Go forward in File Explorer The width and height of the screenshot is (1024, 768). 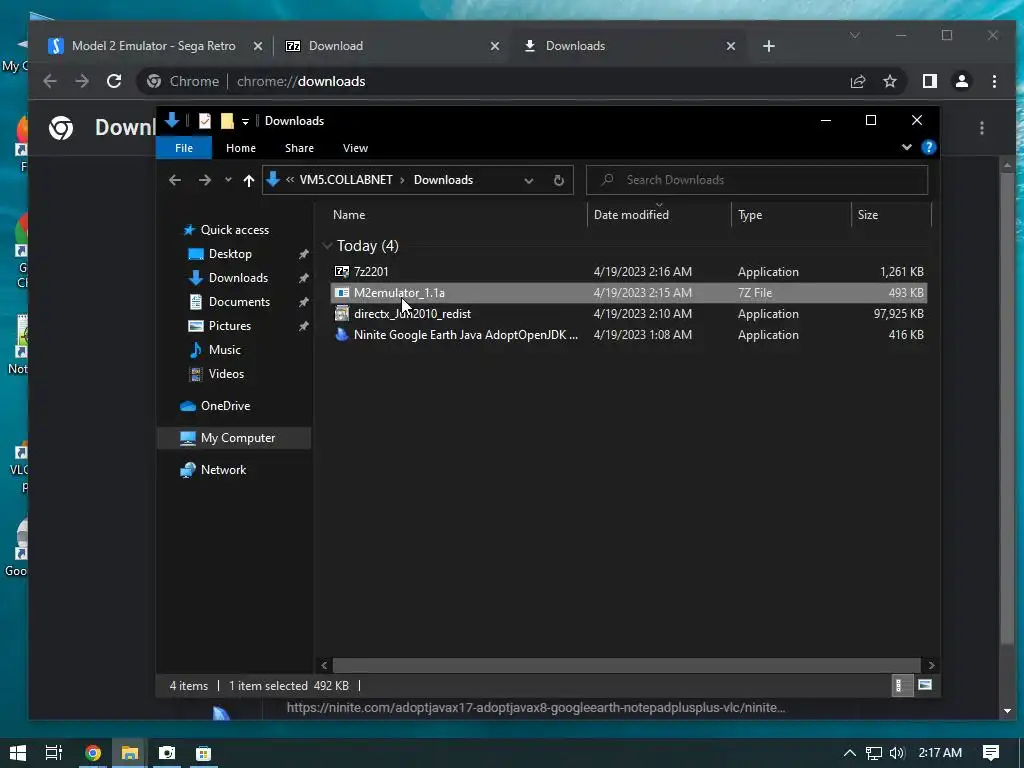coord(204,180)
